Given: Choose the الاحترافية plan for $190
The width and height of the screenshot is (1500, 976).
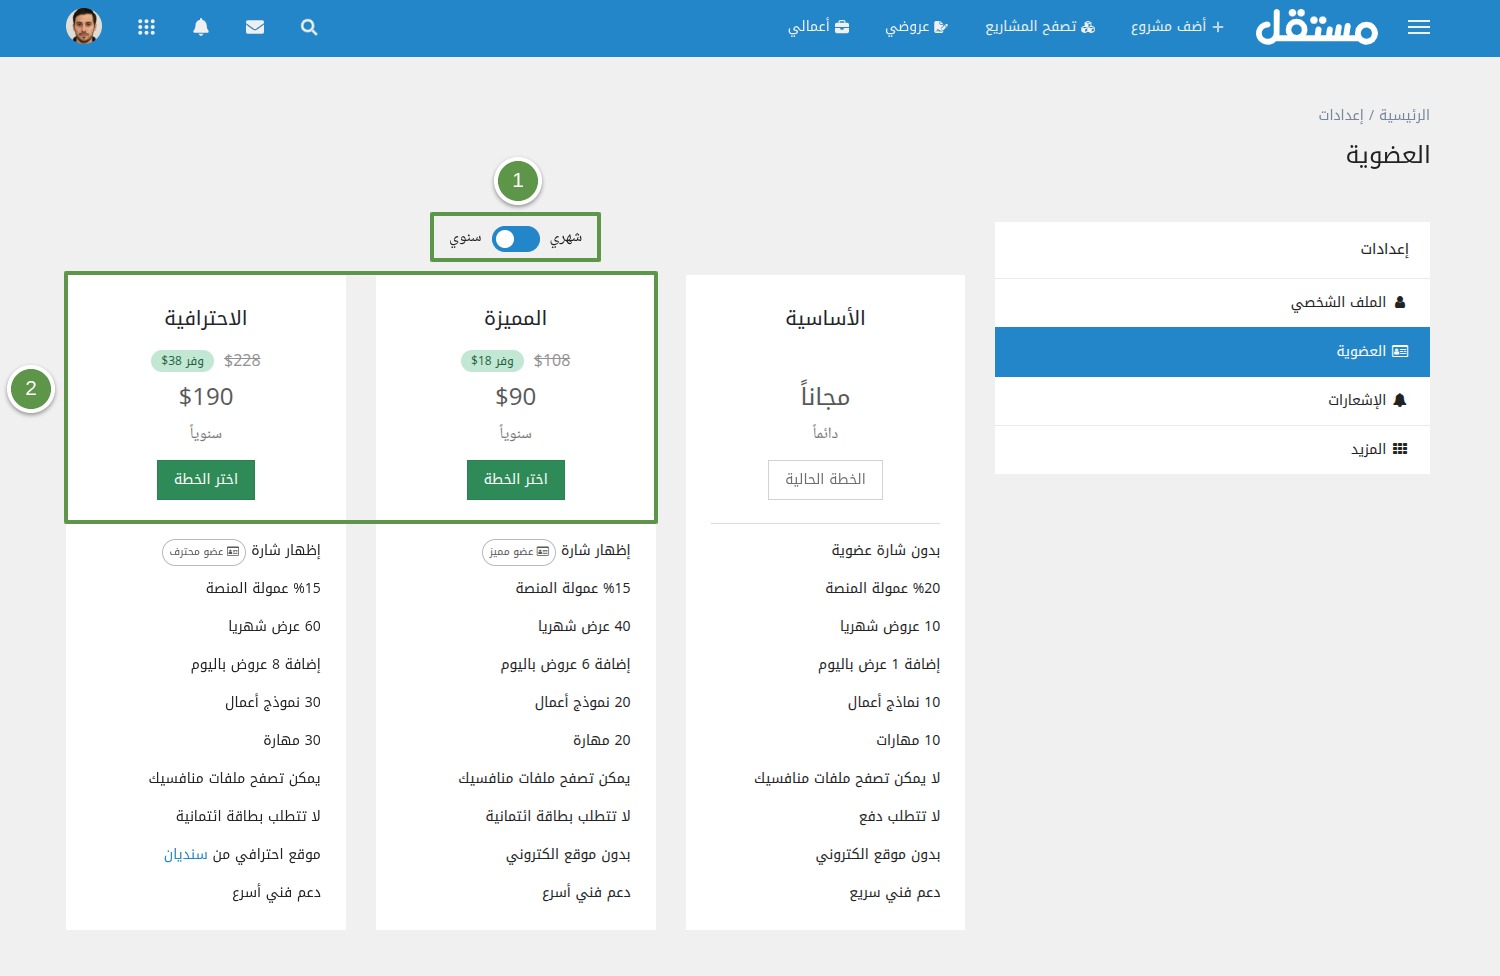Looking at the screenshot, I should 206,479.
